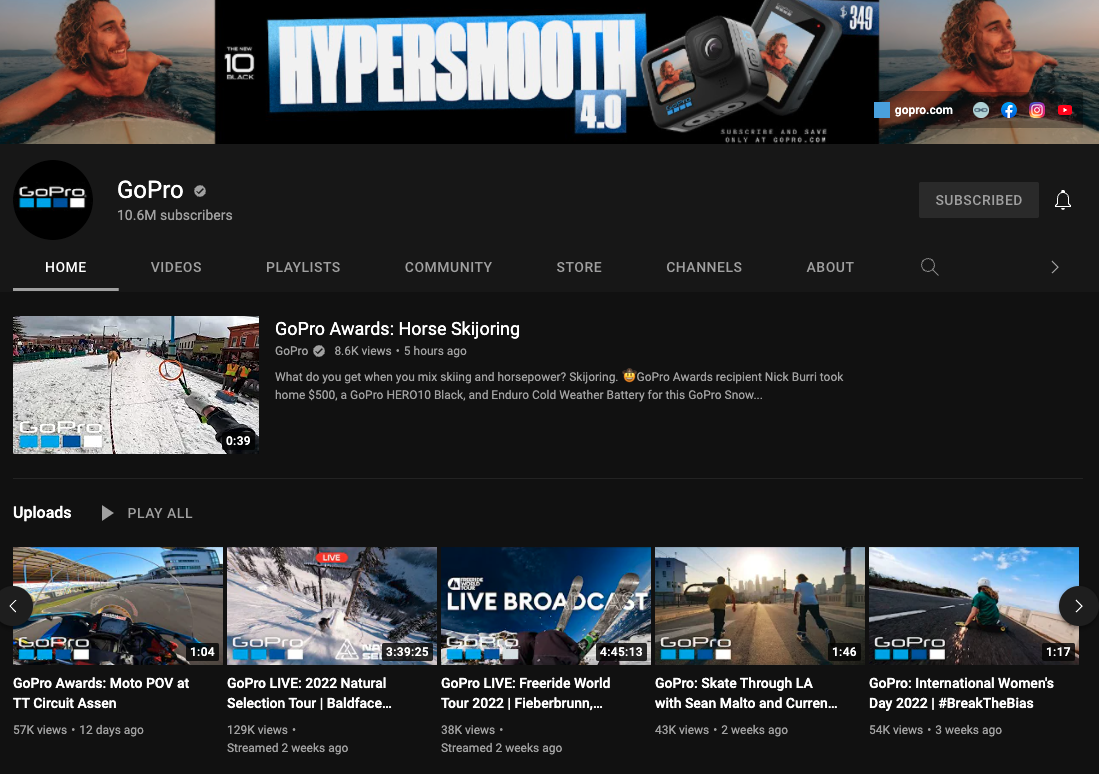1099x774 pixels.
Task: Switch to the VIDEOS tab
Action: (176, 267)
